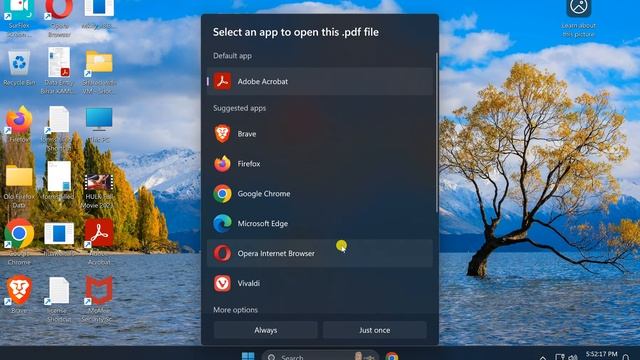This screenshot has height=360, width=640.
Task: Select Adobe Acrobat as the default app
Action: [320, 81]
